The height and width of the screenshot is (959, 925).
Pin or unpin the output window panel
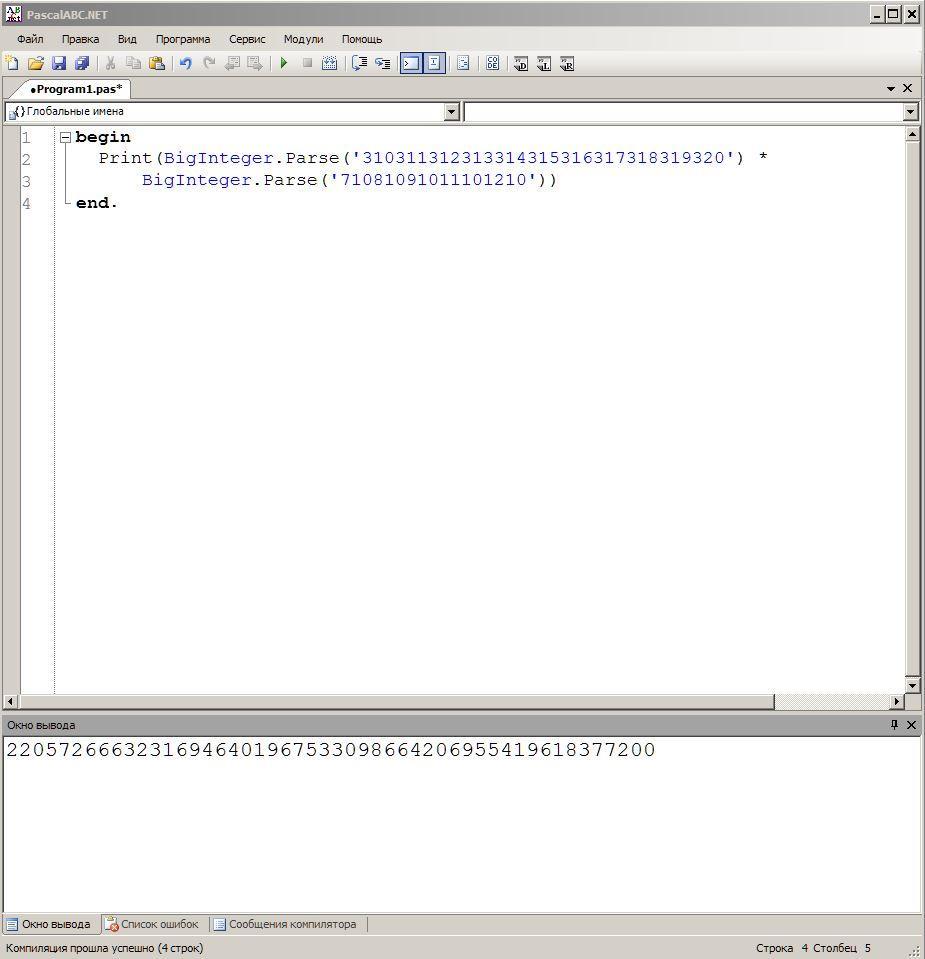click(894, 725)
